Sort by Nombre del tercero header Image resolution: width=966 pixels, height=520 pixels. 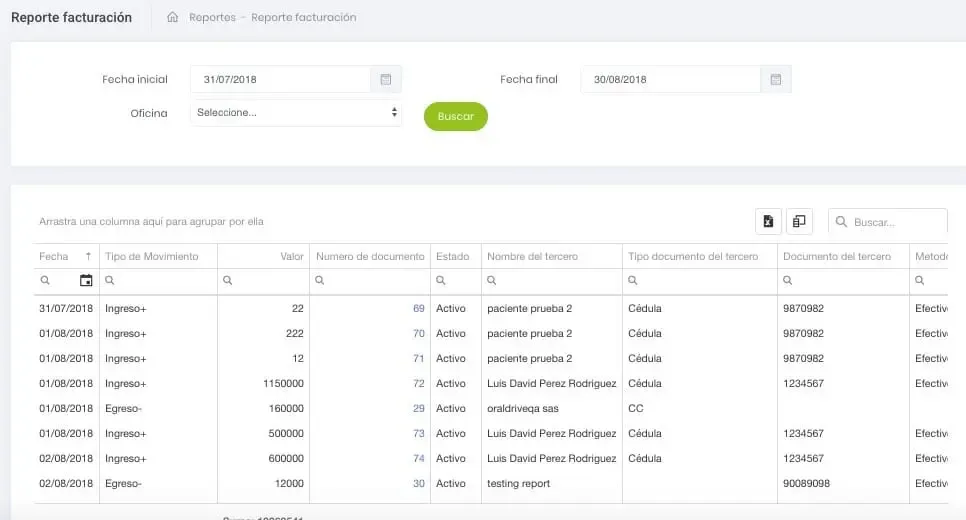tap(532, 257)
